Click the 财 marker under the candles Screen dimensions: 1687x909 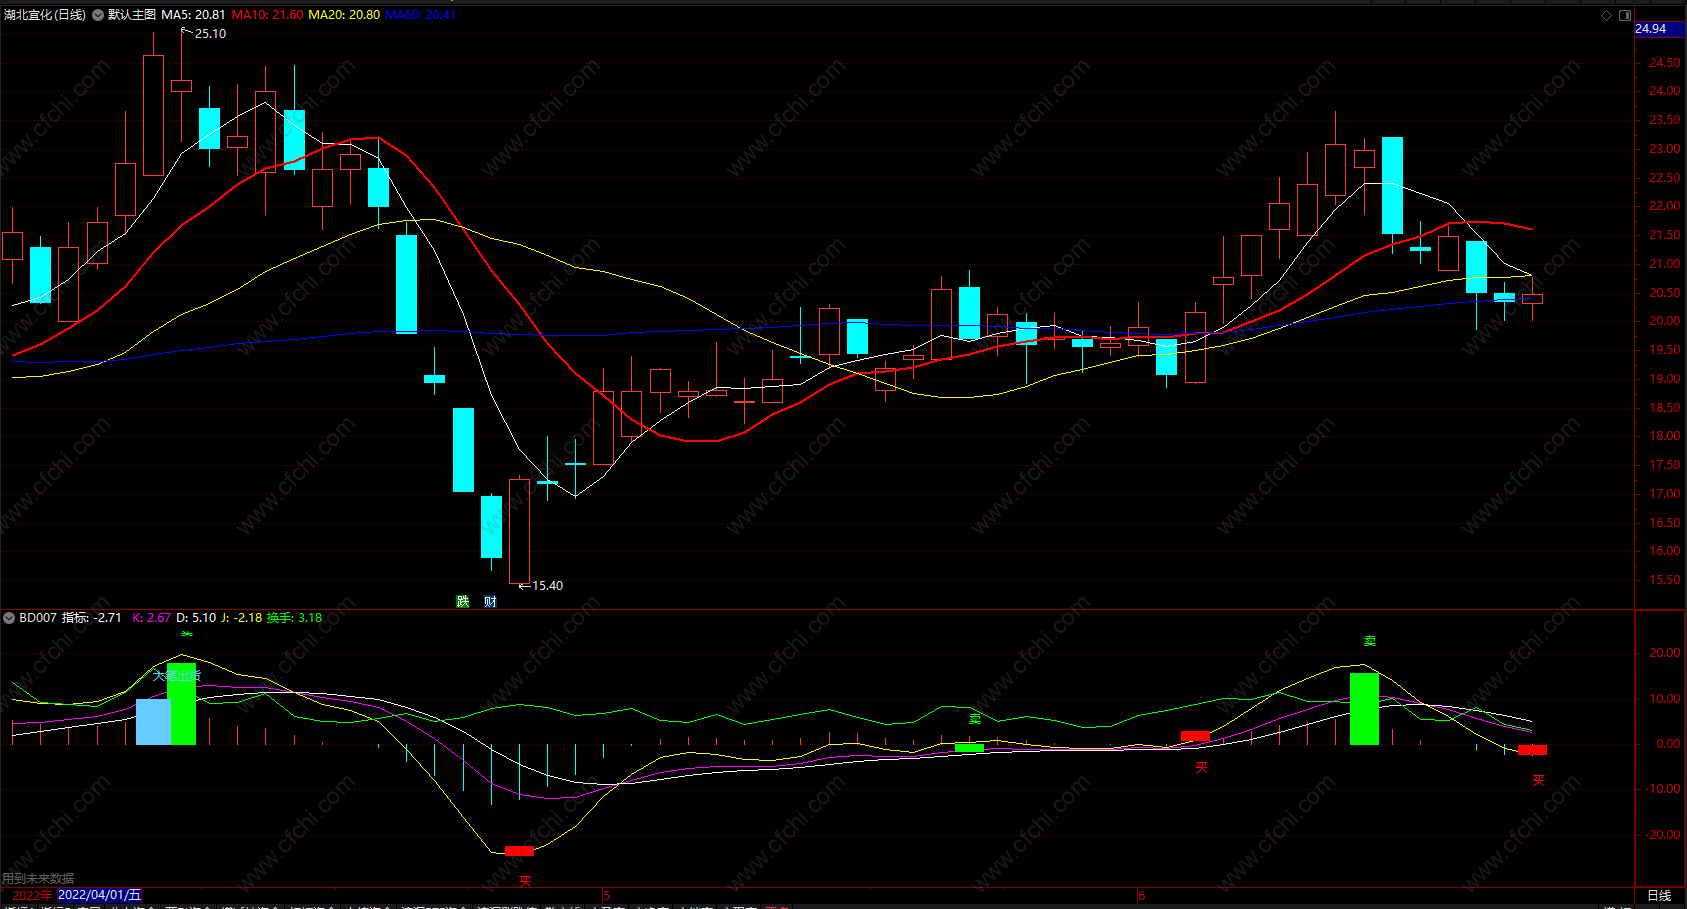point(490,601)
